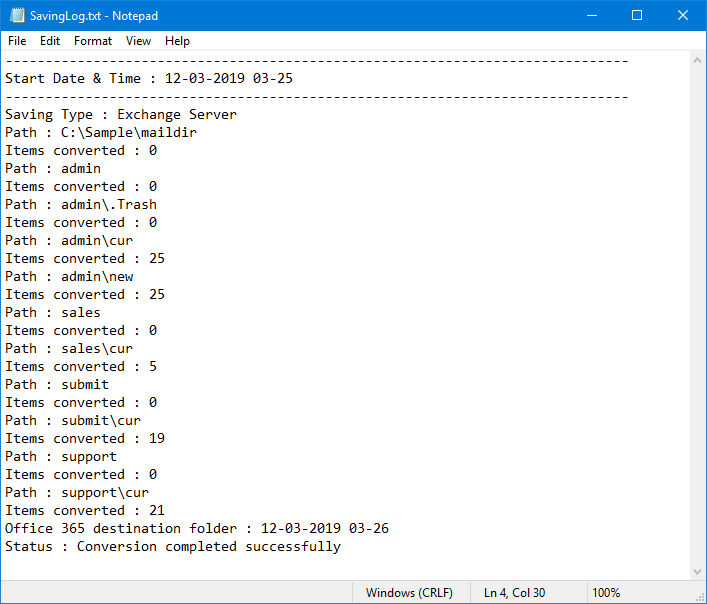Open the Edit menu

(50, 41)
